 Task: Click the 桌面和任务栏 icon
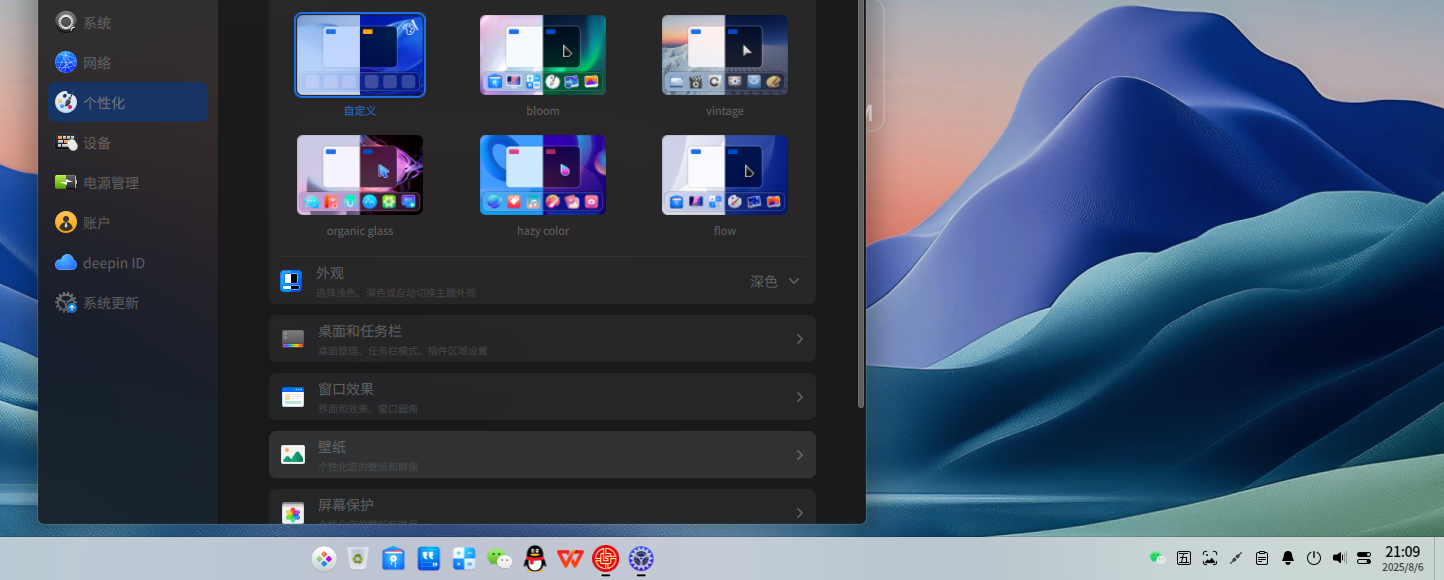tap(293, 339)
